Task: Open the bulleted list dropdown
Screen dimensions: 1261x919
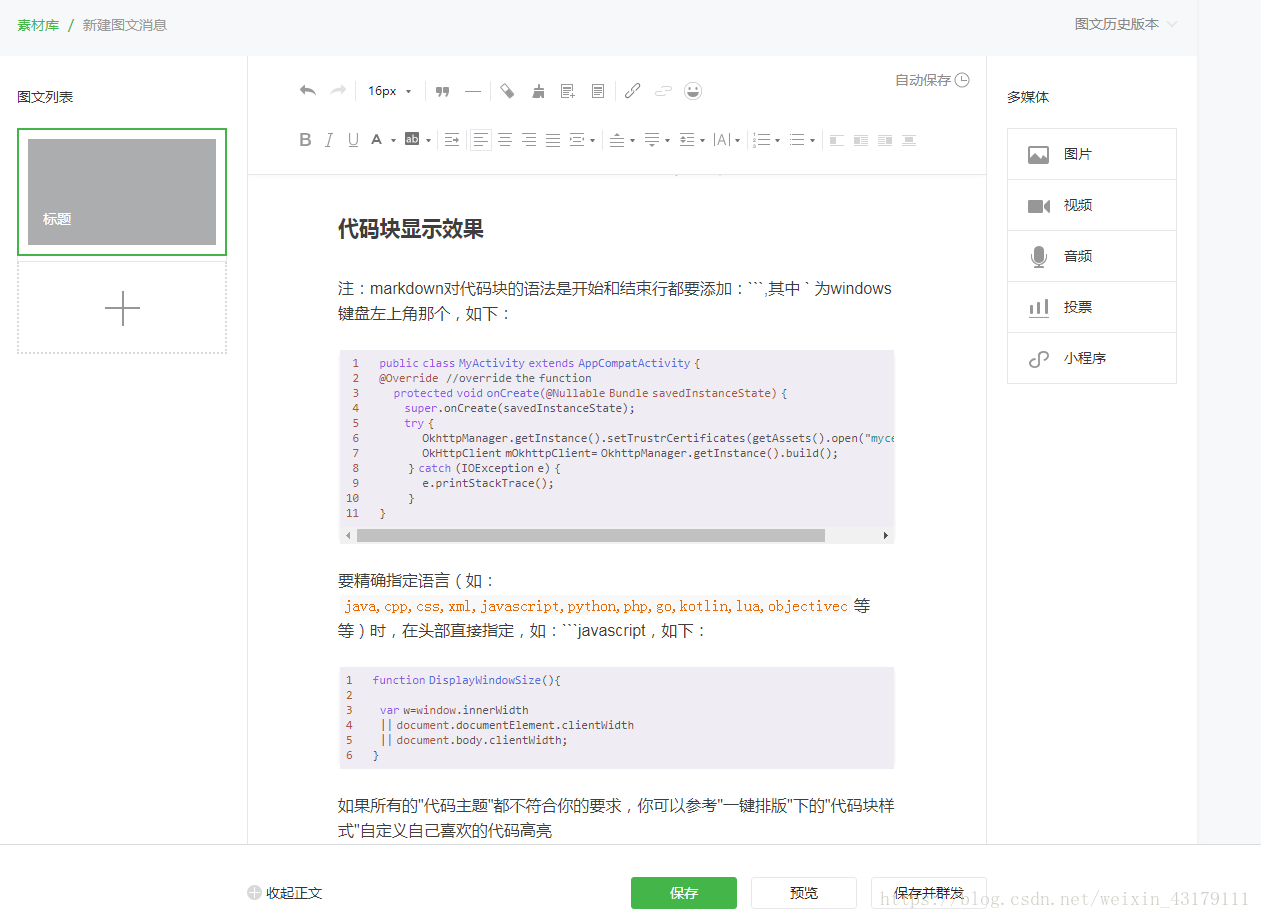Action: click(x=802, y=140)
